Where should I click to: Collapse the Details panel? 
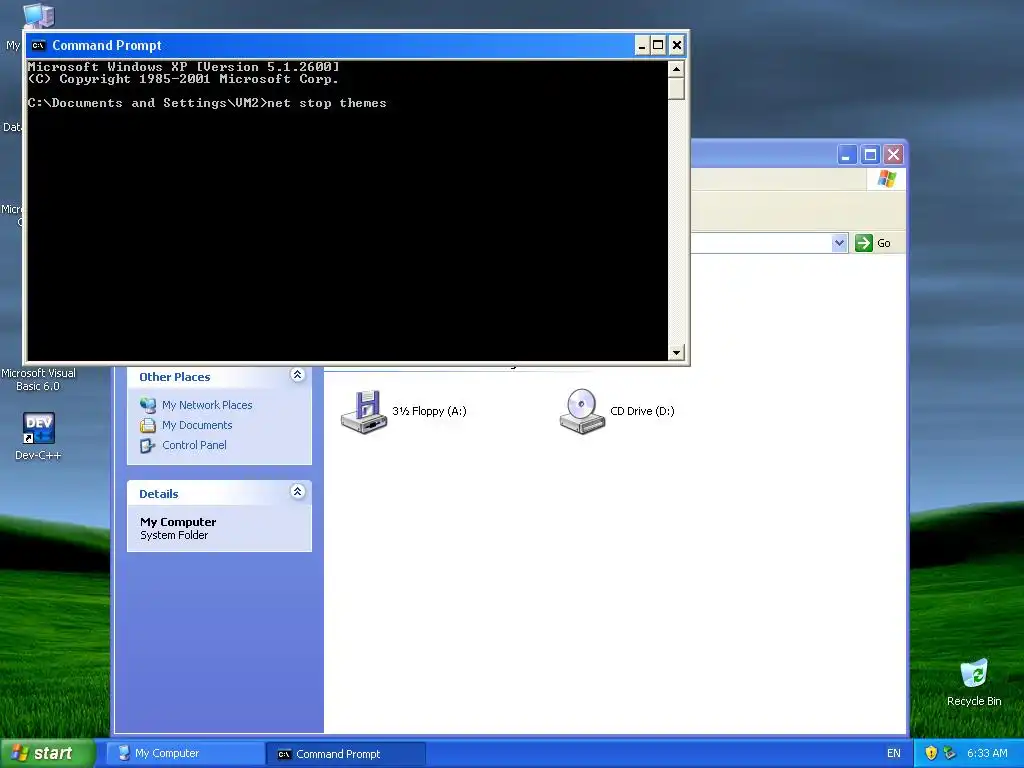(297, 492)
